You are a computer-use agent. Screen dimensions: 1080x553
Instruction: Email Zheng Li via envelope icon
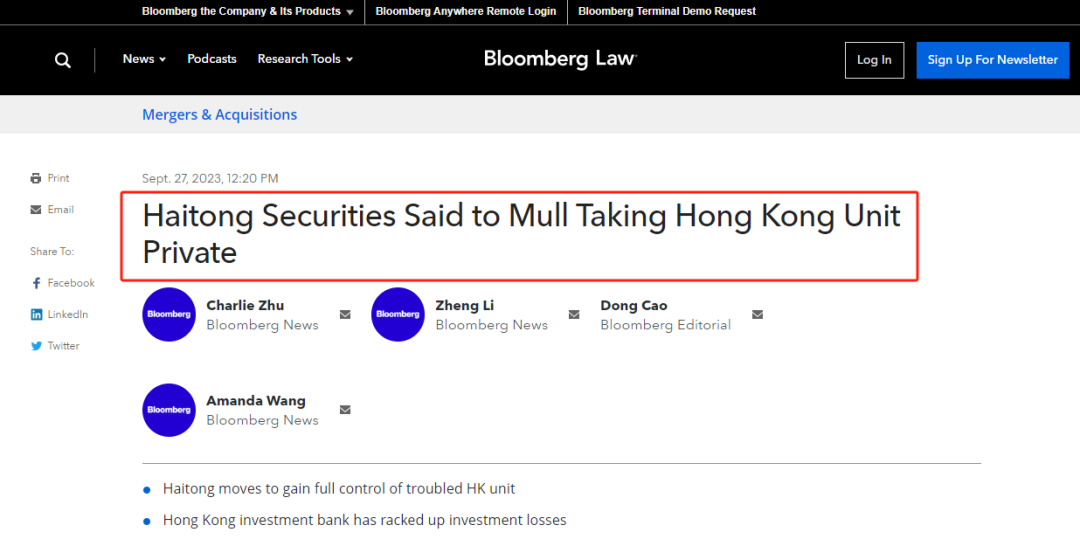click(x=574, y=315)
